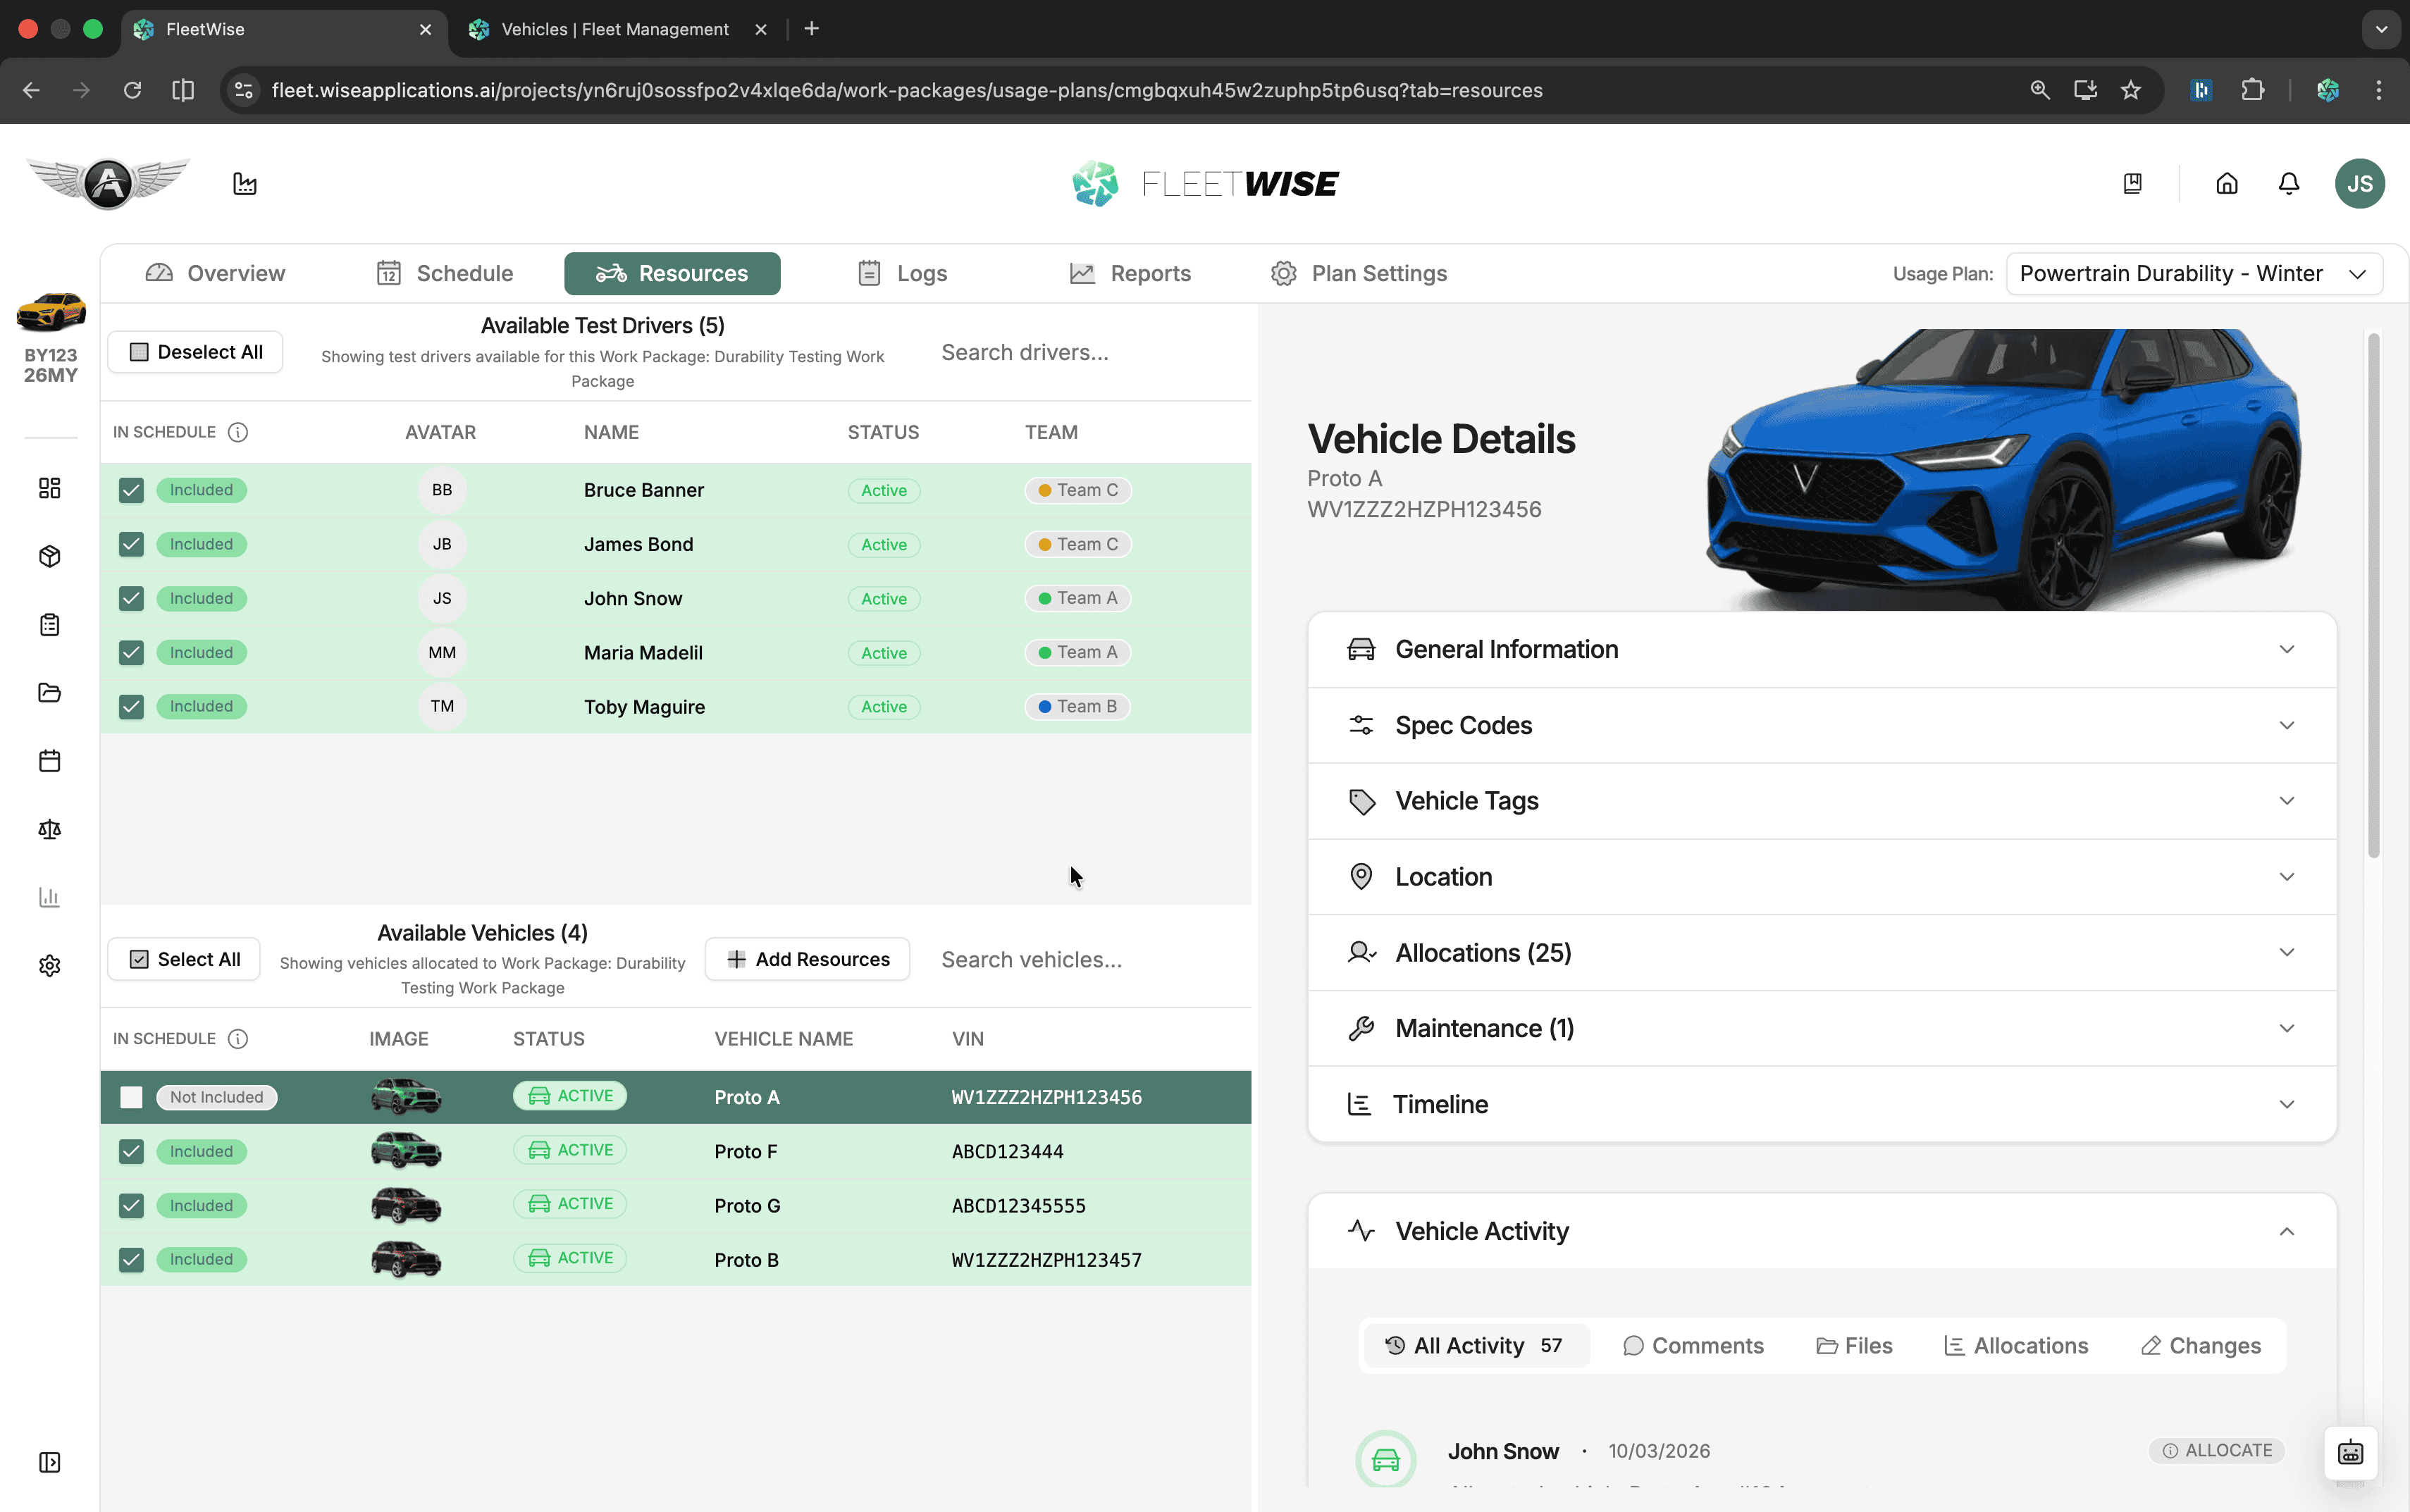Open the package cube icon in sidebar

[50, 556]
